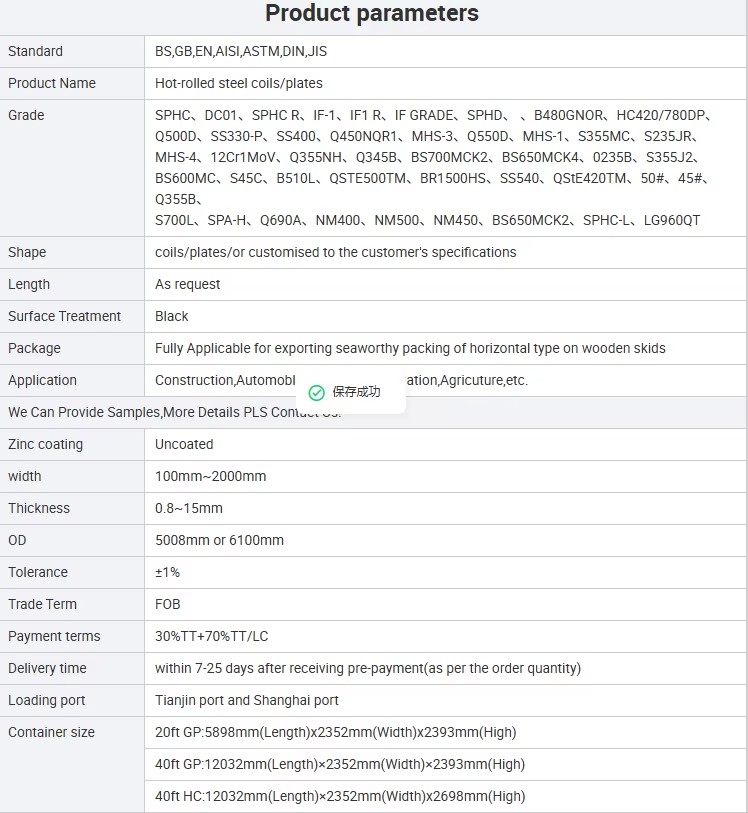
Task: Click the width row label
Action: pos(24,476)
